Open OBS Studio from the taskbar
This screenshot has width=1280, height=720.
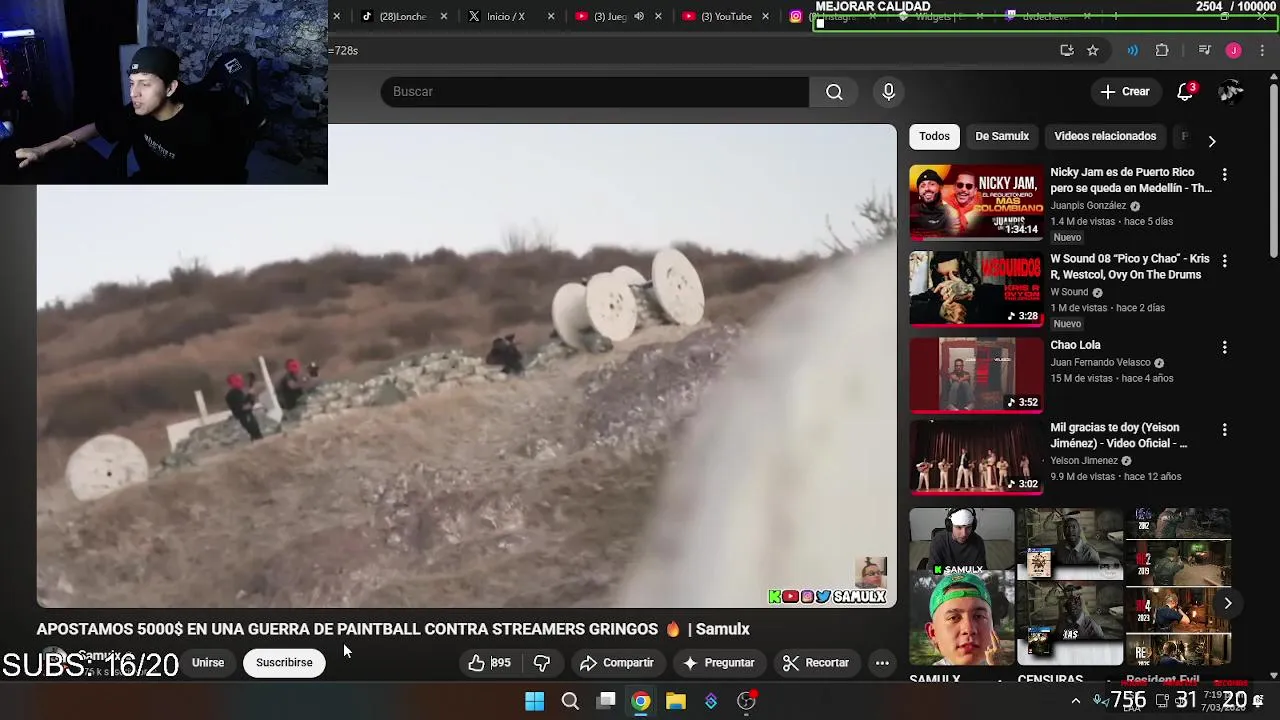(747, 701)
